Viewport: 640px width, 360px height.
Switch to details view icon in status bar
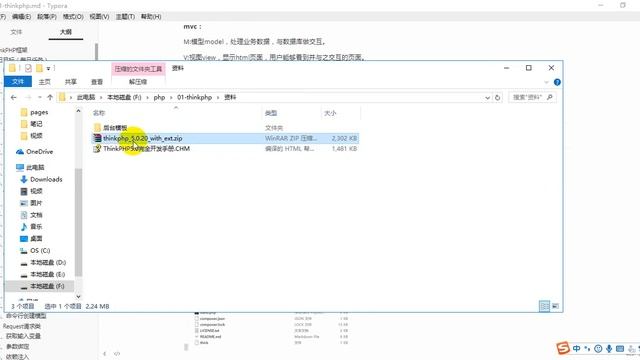click(x=544, y=306)
